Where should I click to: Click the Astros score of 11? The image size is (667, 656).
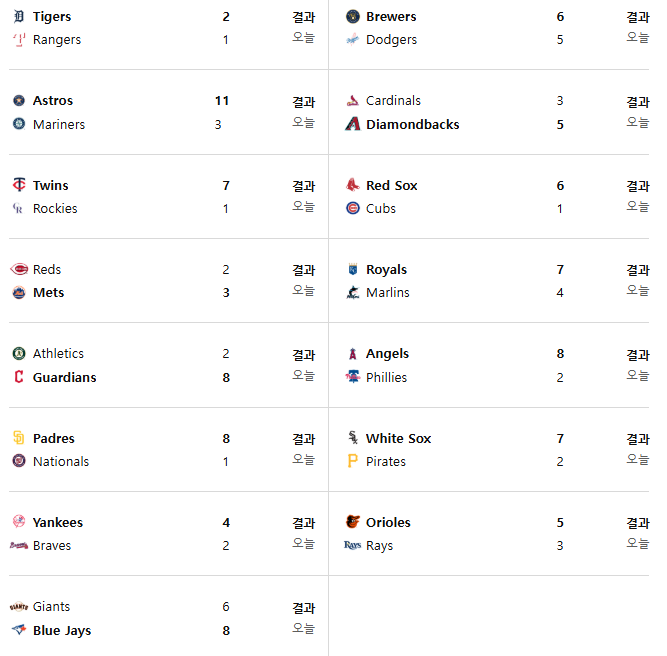222,100
